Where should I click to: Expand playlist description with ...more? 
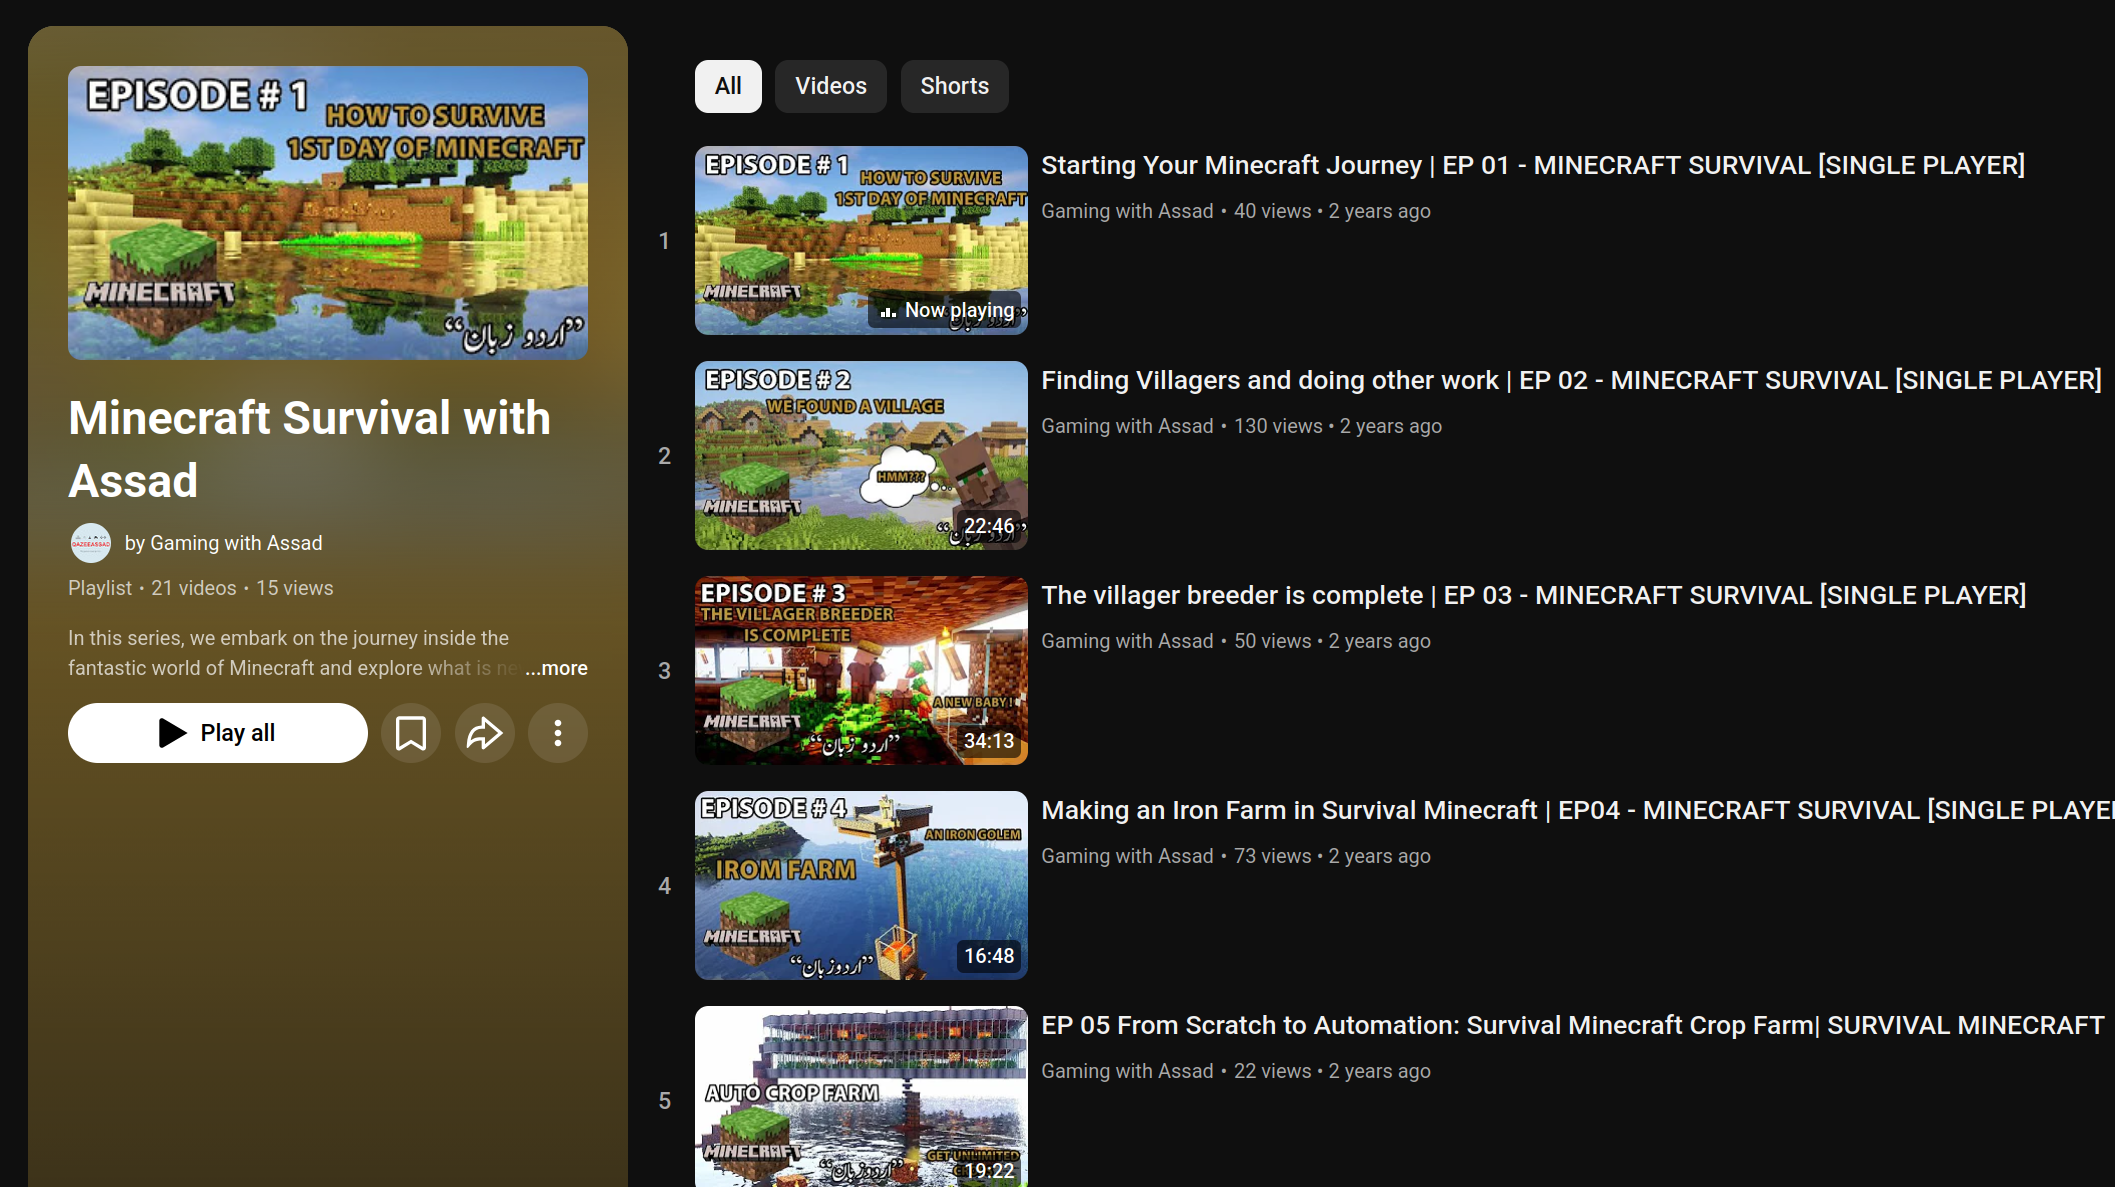(557, 668)
